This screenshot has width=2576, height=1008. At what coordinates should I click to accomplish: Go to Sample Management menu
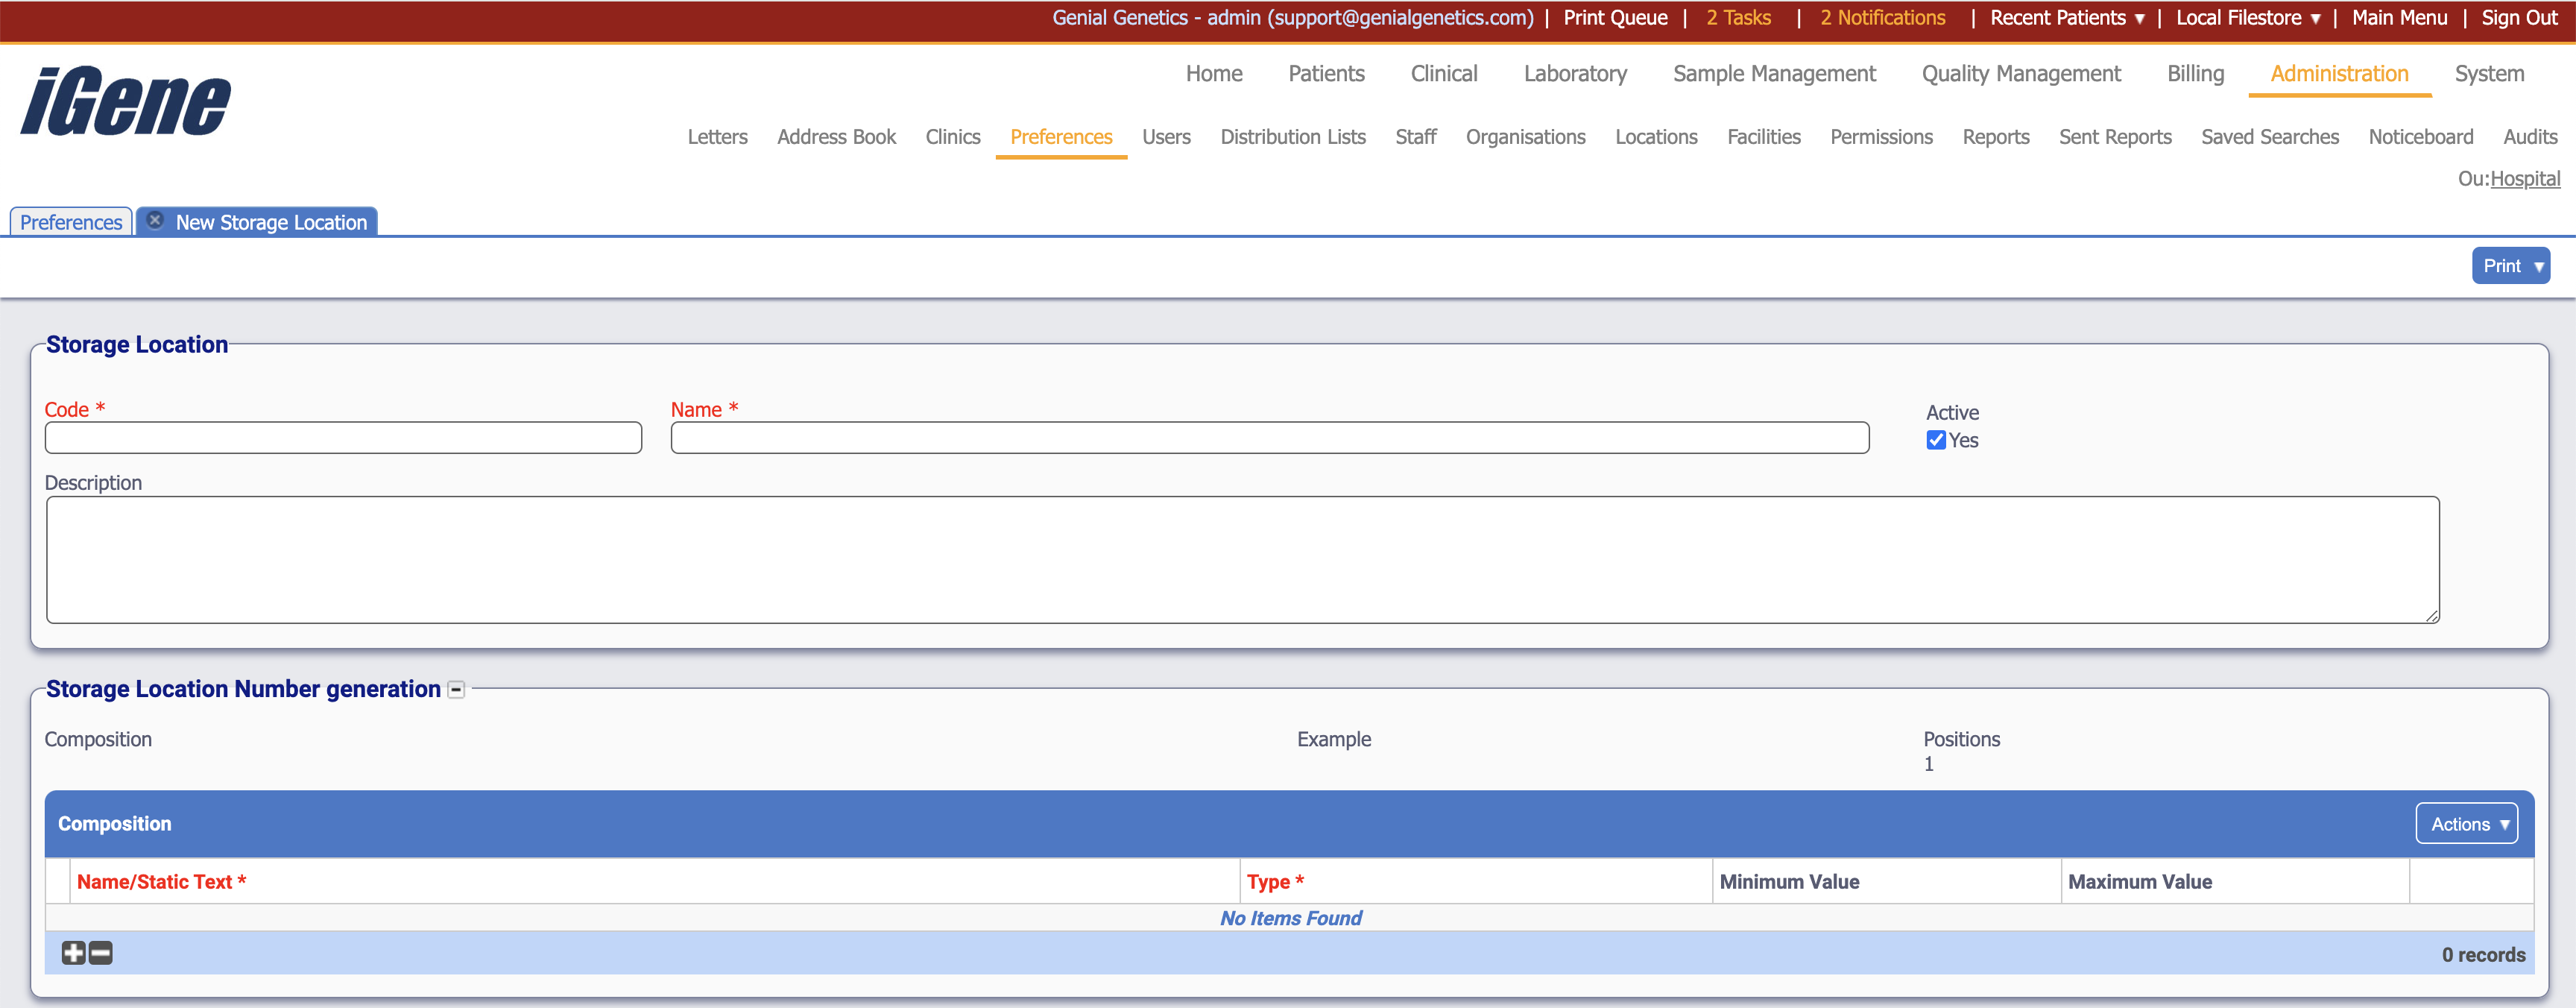click(1774, 74)
